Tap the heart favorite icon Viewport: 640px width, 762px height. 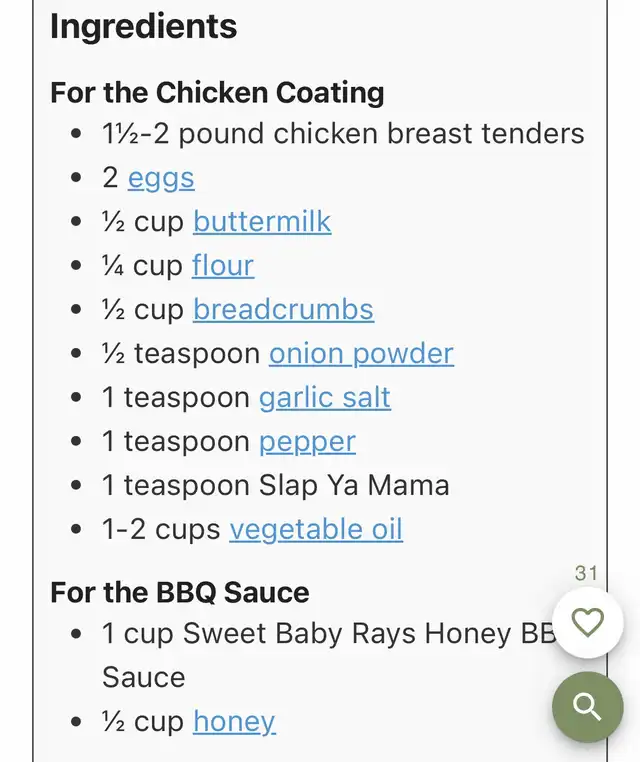click(x=587, y=623)
